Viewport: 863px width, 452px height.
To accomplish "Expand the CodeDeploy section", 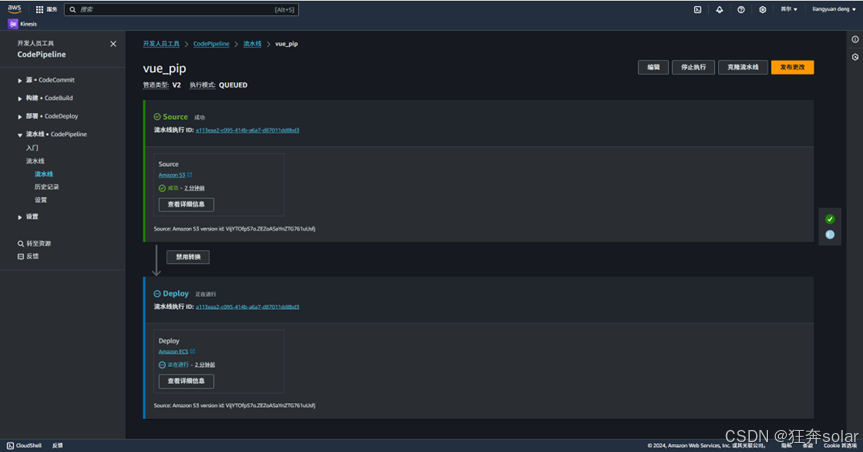I will click(20, 117).
